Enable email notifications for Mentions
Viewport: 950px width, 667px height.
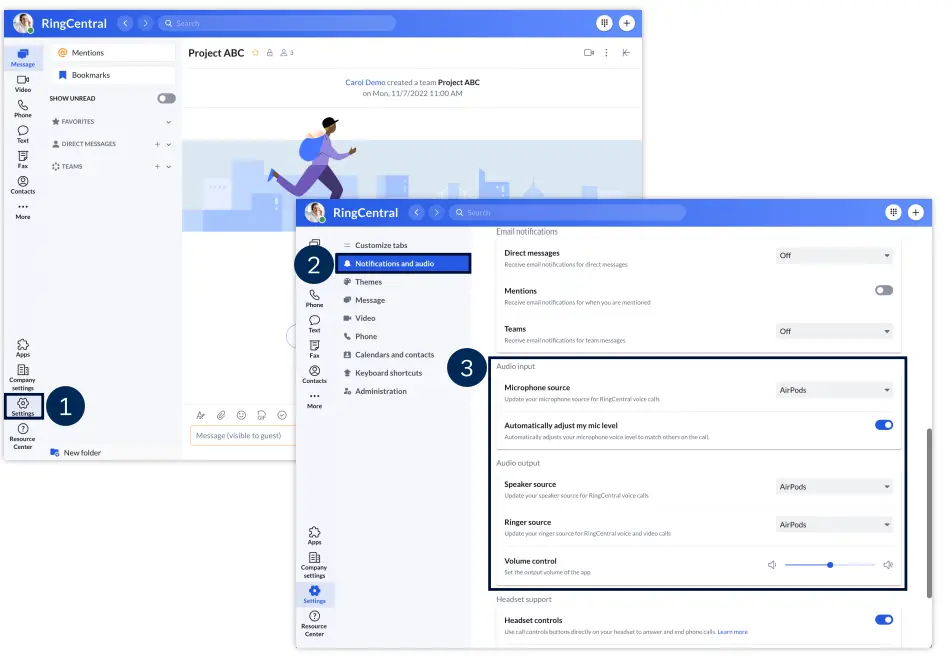[883, 289]
